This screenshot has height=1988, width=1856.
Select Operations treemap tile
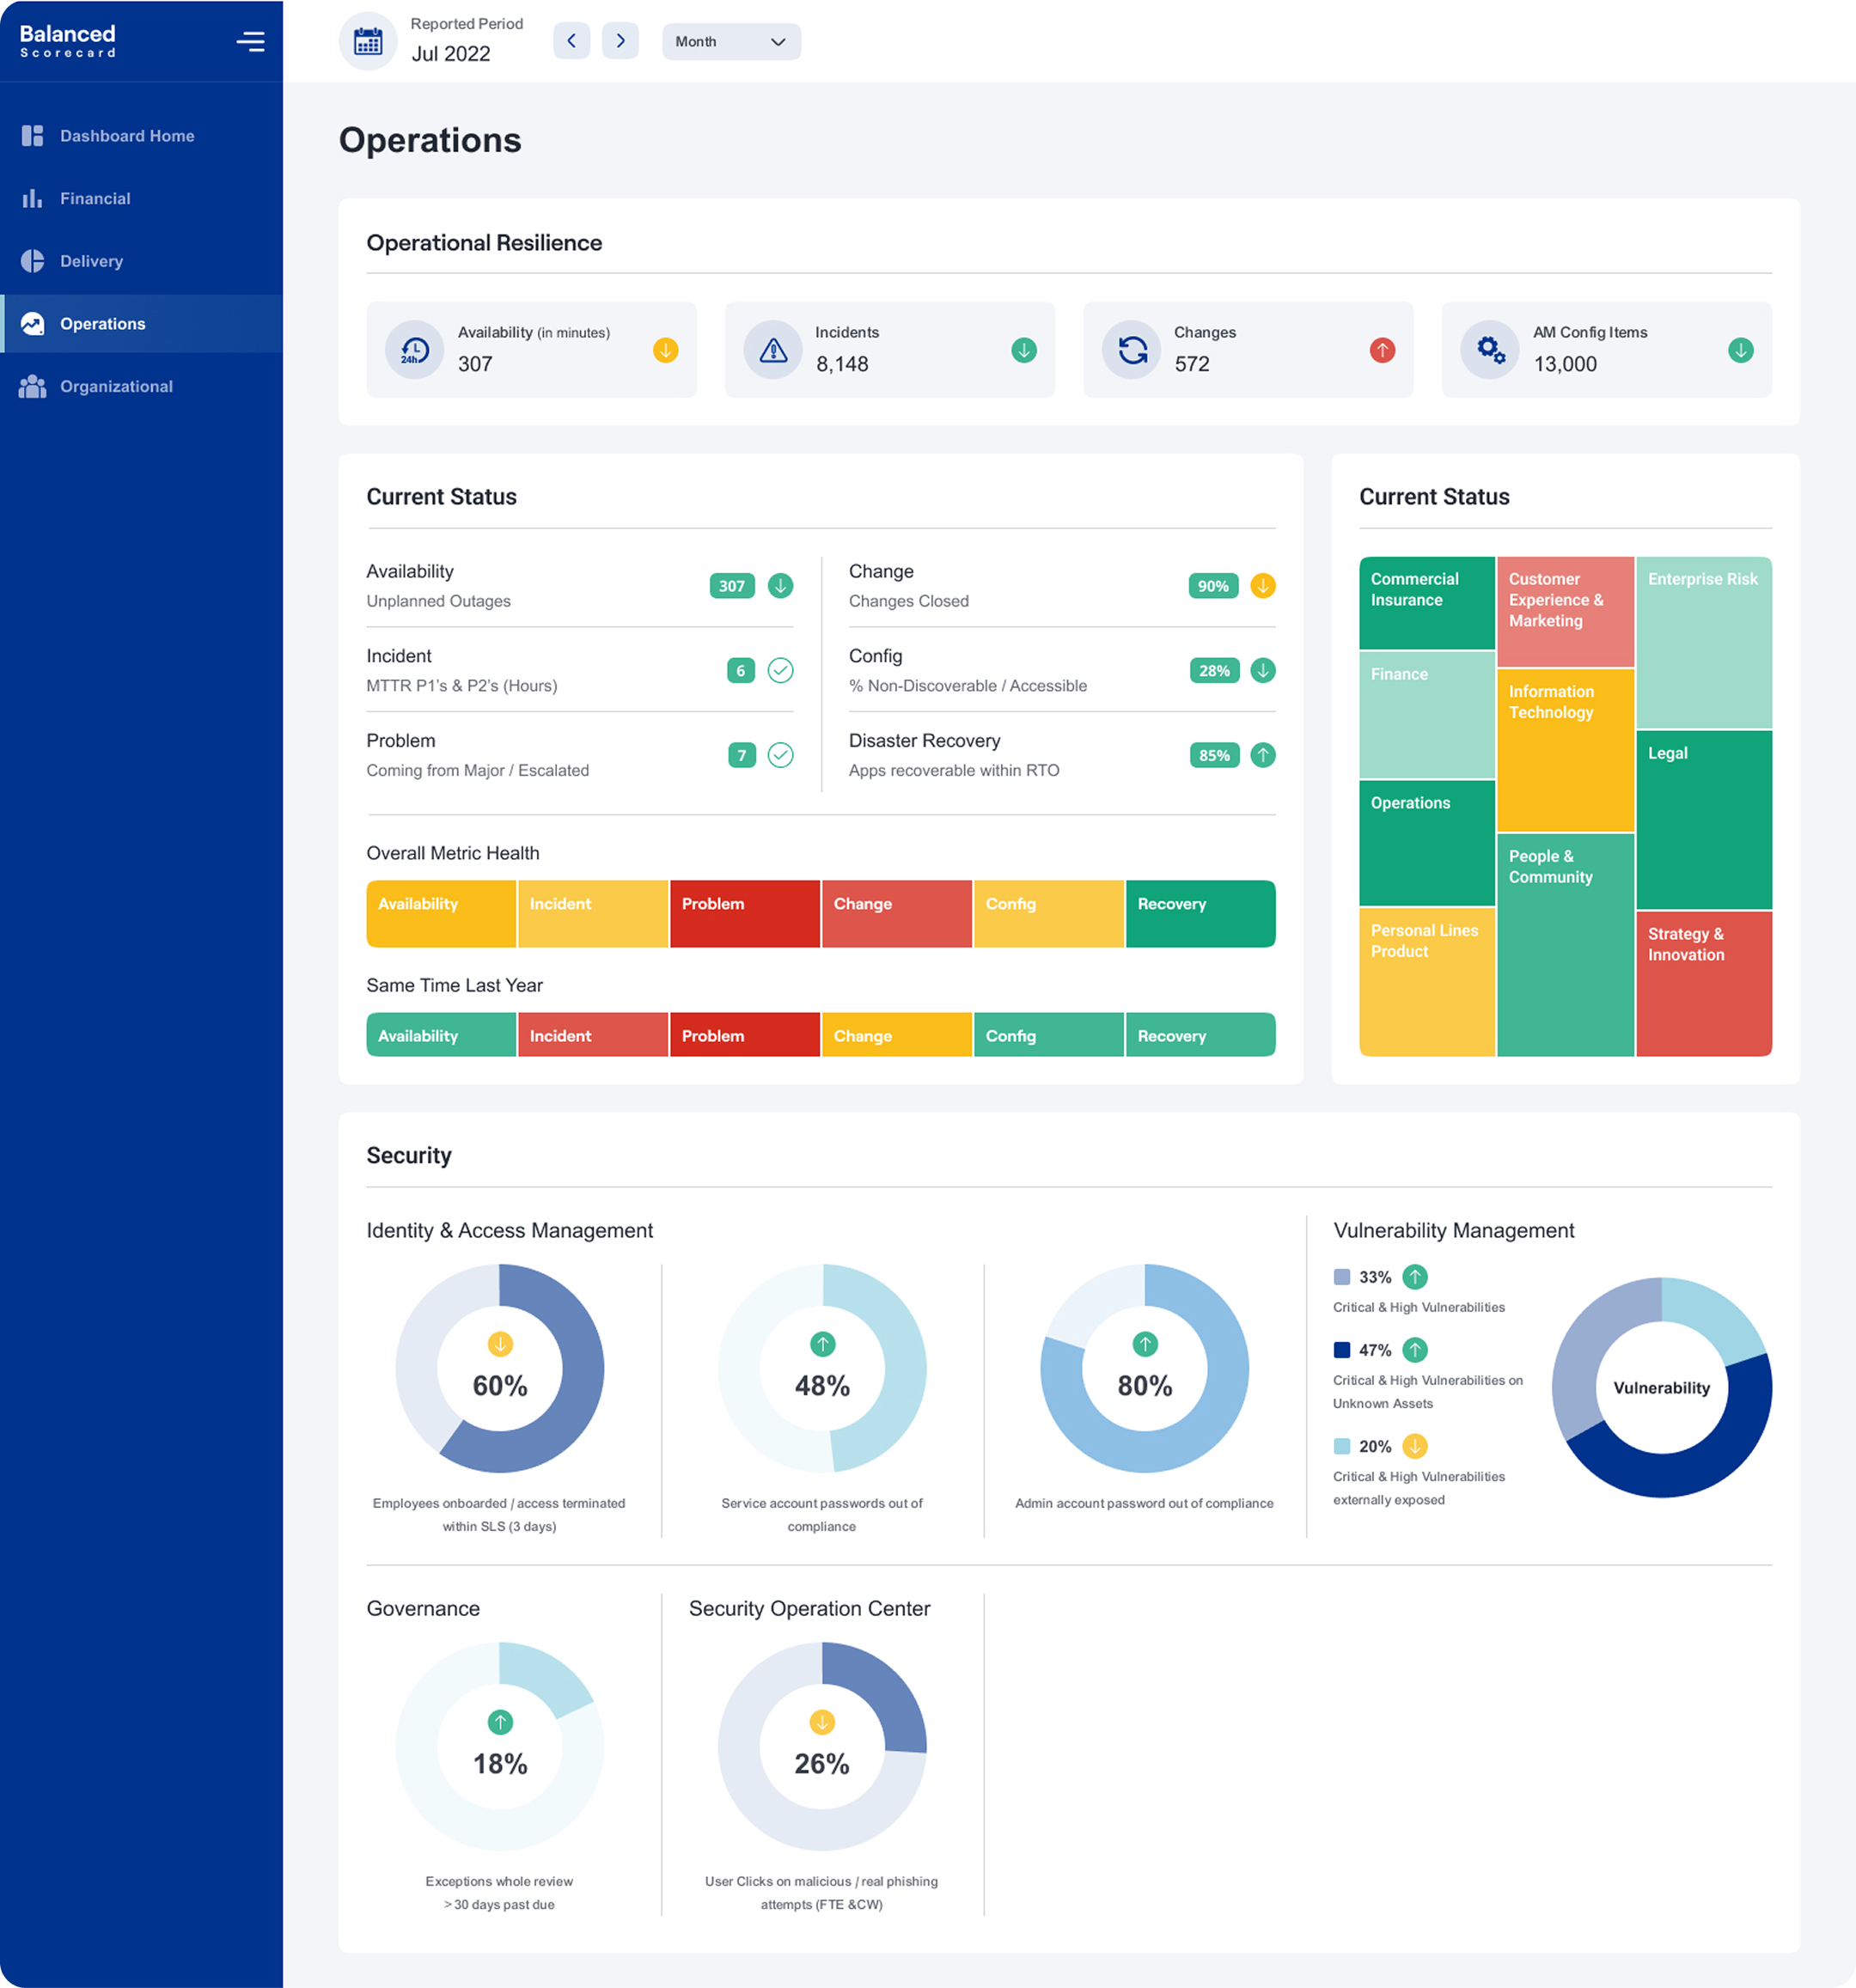(x=1427, y=842)
